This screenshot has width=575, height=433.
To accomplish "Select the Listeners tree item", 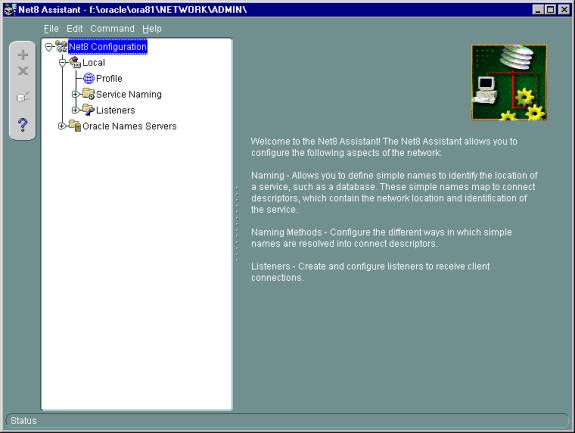I will (x=116, y=110).
